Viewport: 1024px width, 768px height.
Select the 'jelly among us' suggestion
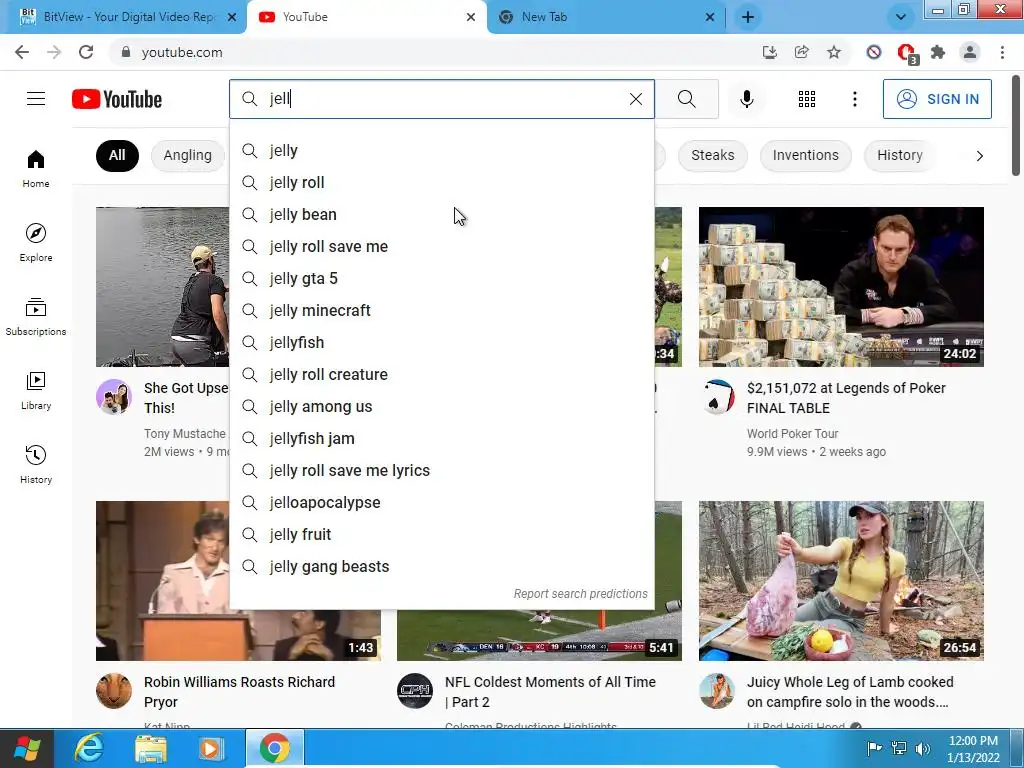click(442, 406)
